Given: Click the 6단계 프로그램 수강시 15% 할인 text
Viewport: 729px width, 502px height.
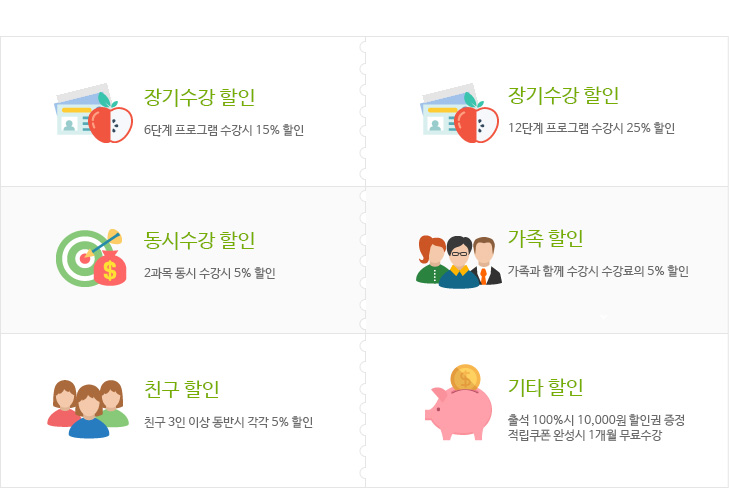Looking at the screenshot, I should pyautogui.click(x=224, y=130).
